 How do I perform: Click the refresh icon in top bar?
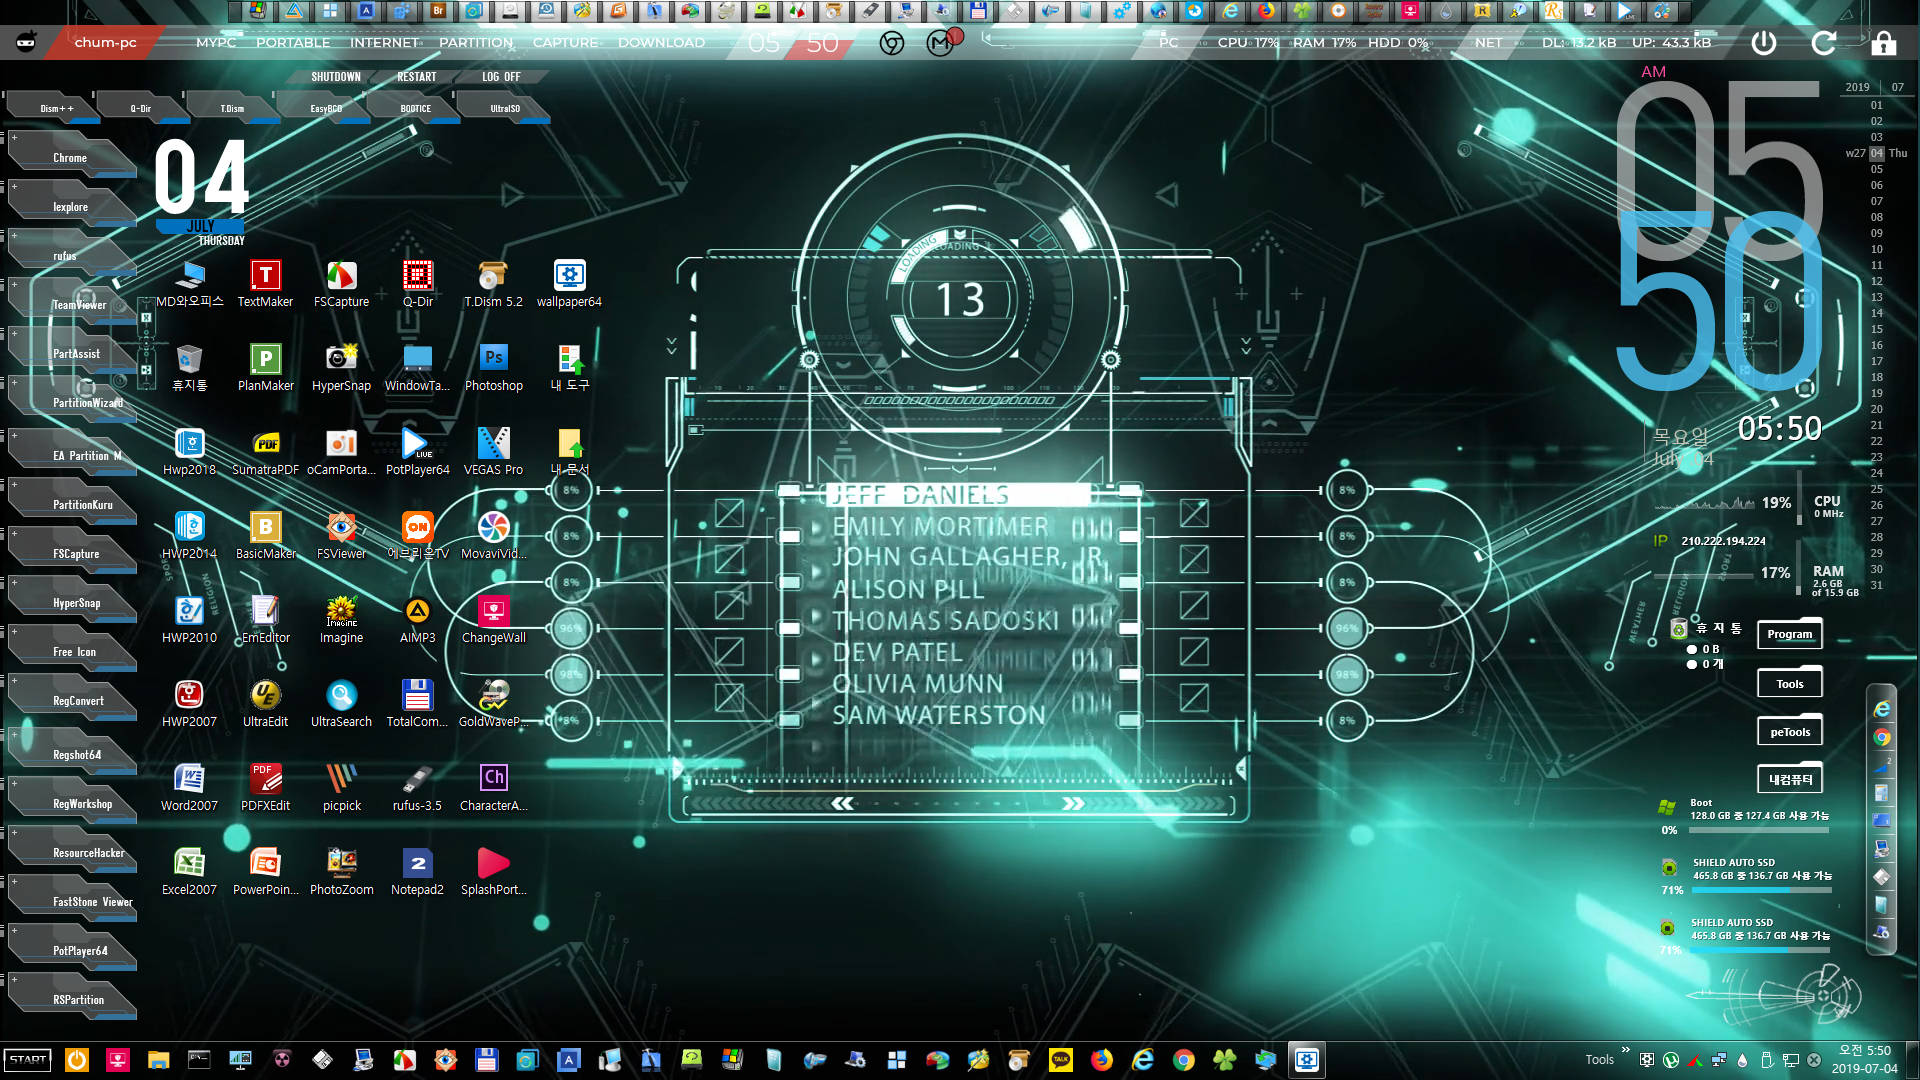[x=1824, y=43]
